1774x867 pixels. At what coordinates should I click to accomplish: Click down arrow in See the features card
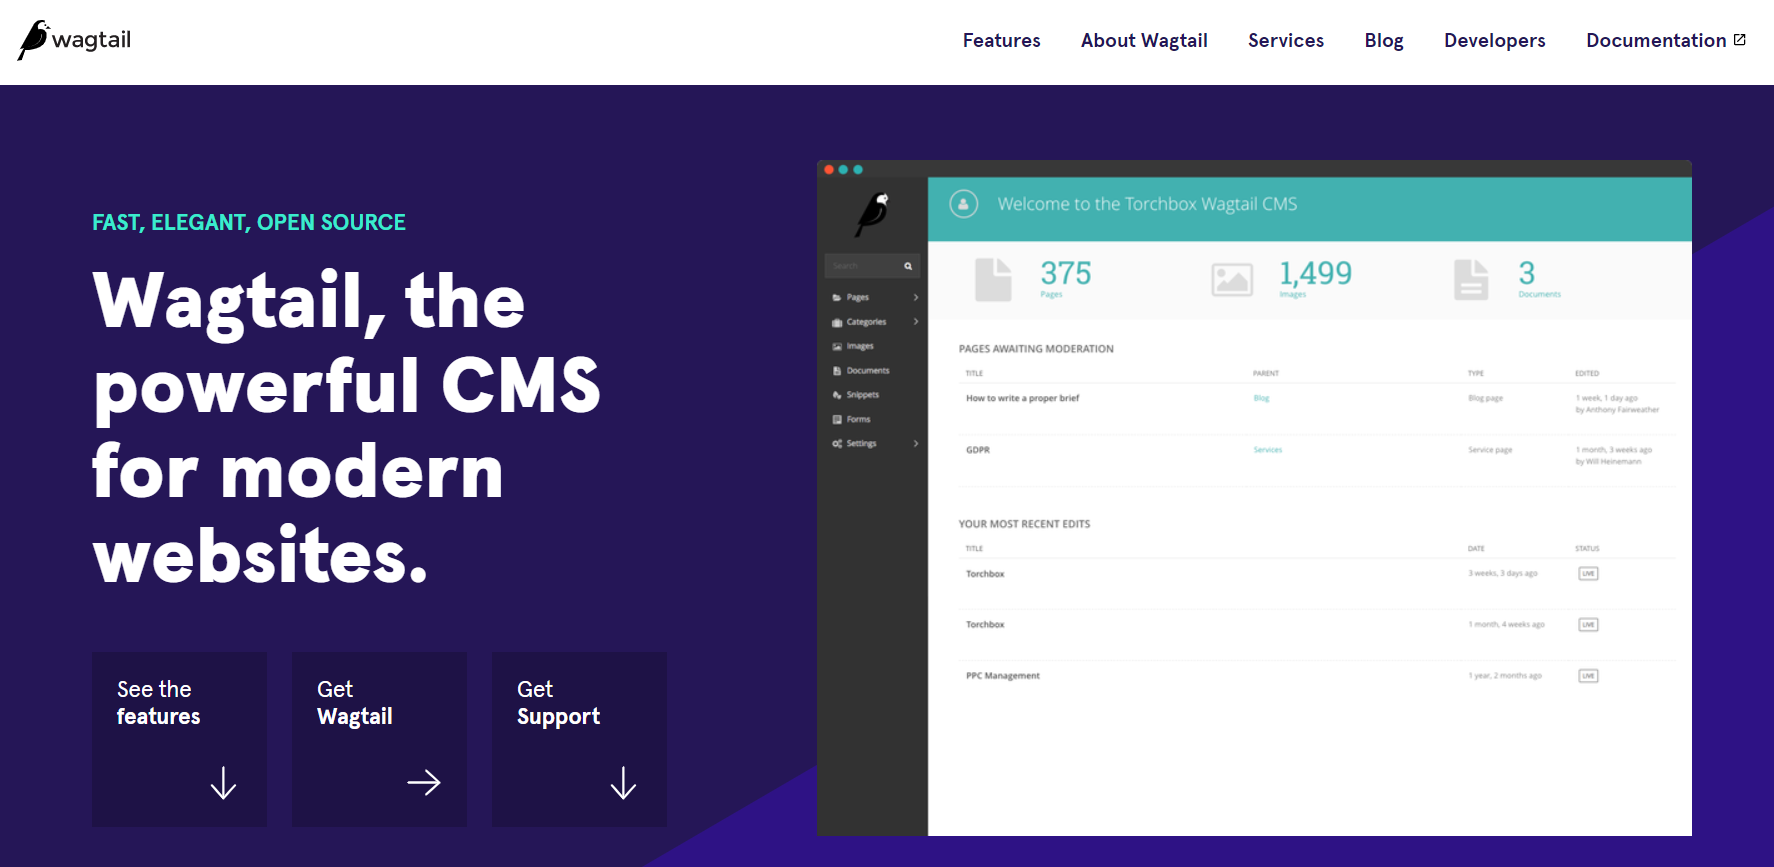pyautogui.click(x=223, y=783)
